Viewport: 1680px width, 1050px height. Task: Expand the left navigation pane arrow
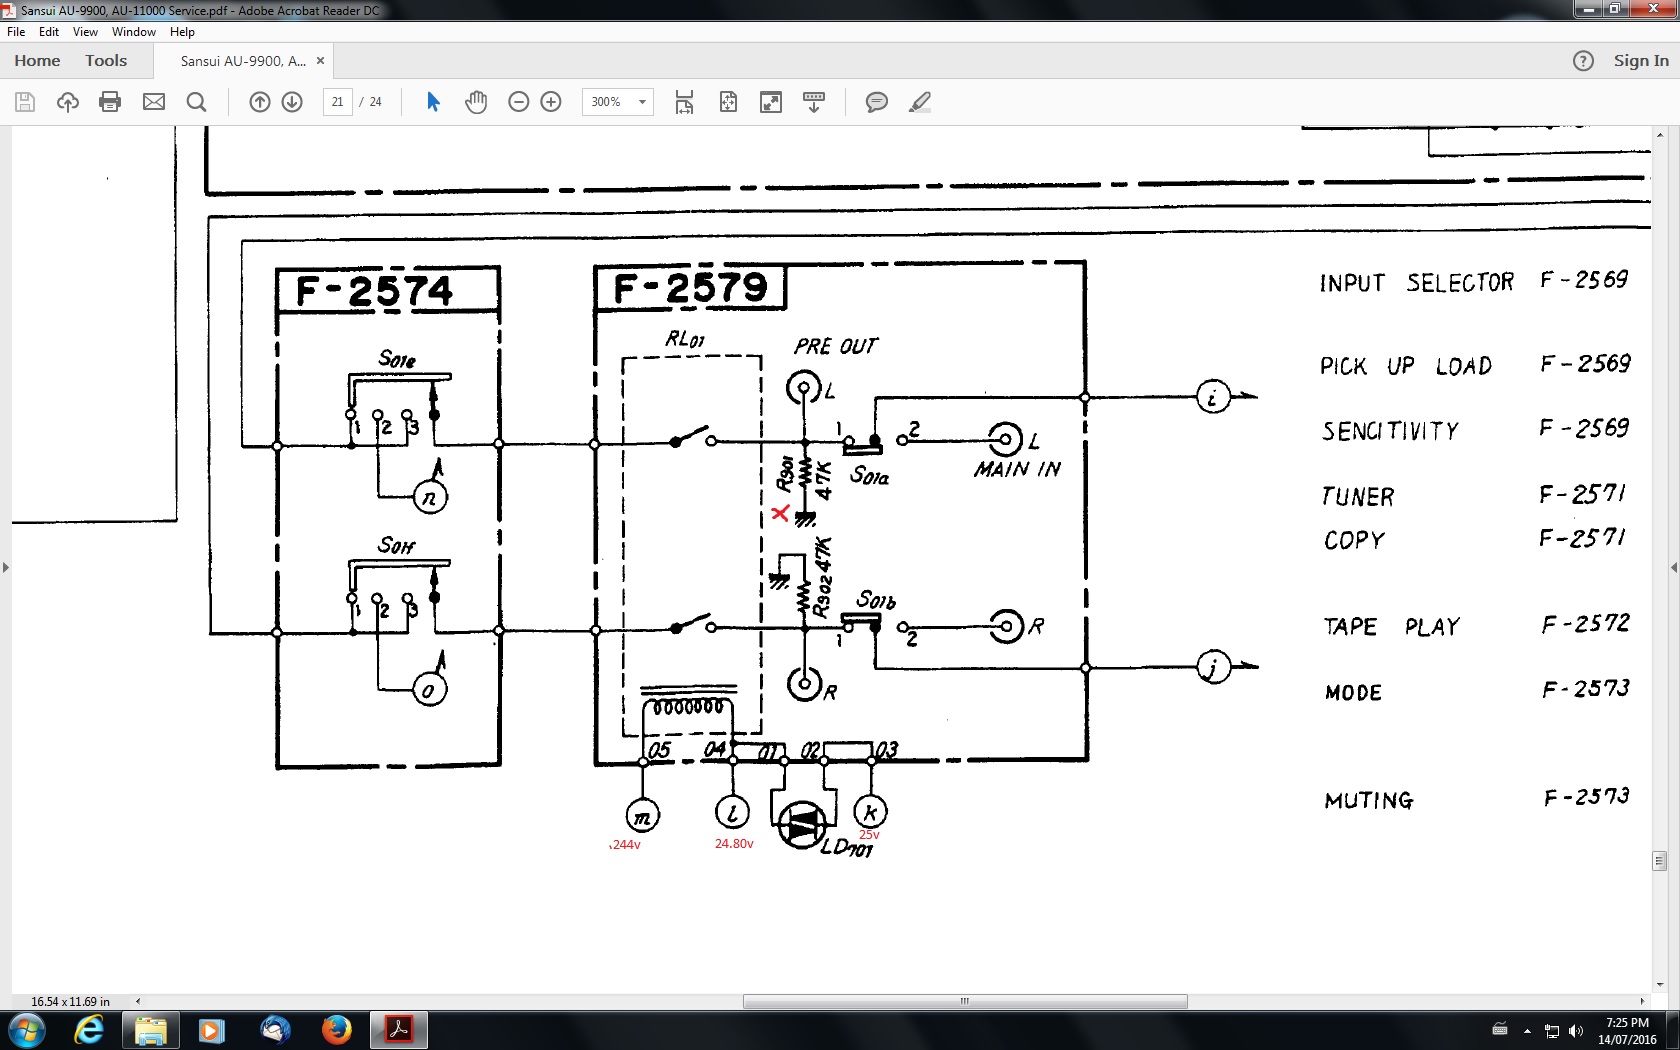(6, 568)
